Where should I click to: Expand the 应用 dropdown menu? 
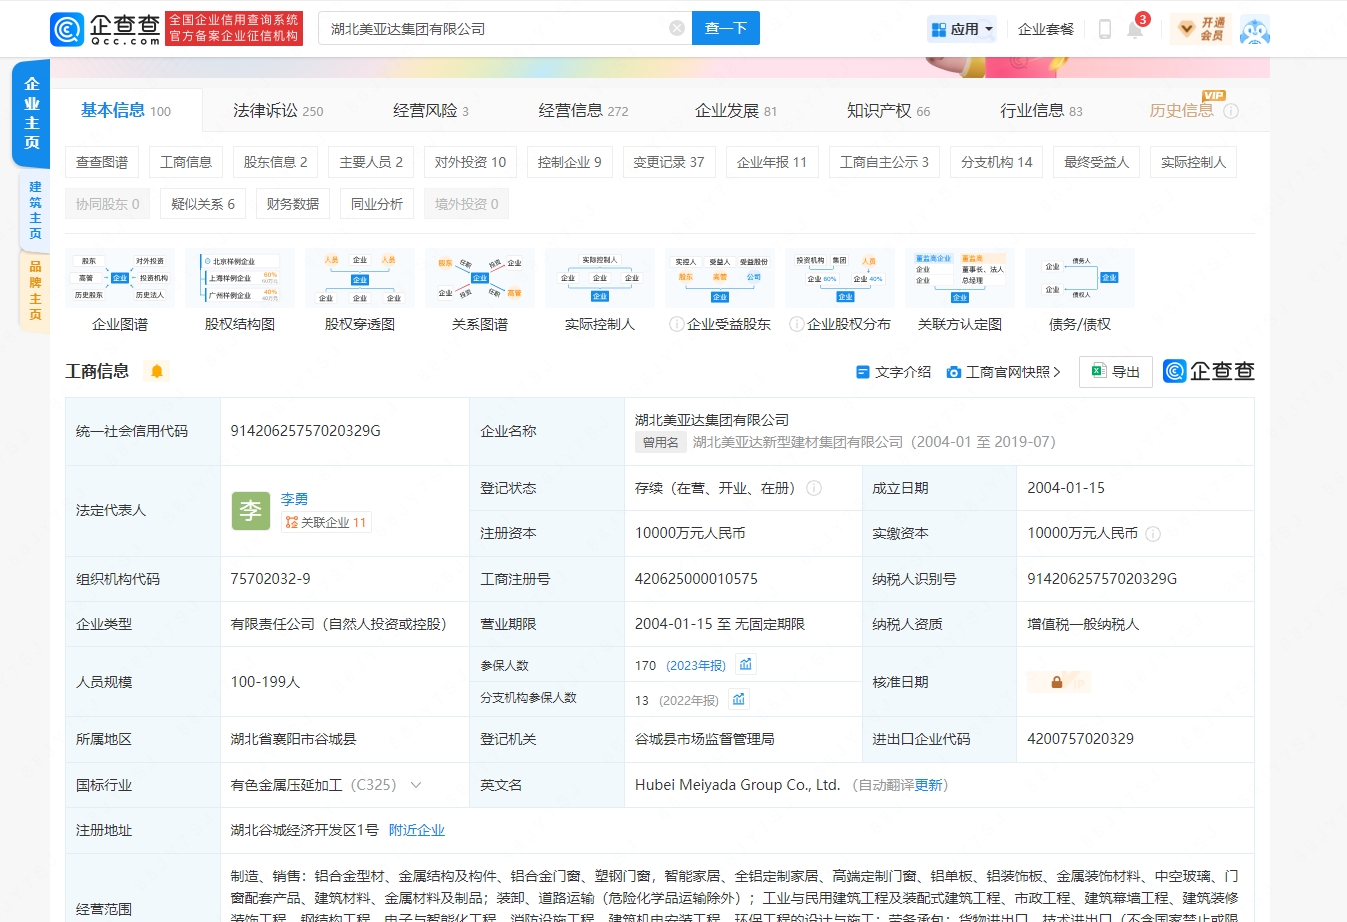pos(962,29)
